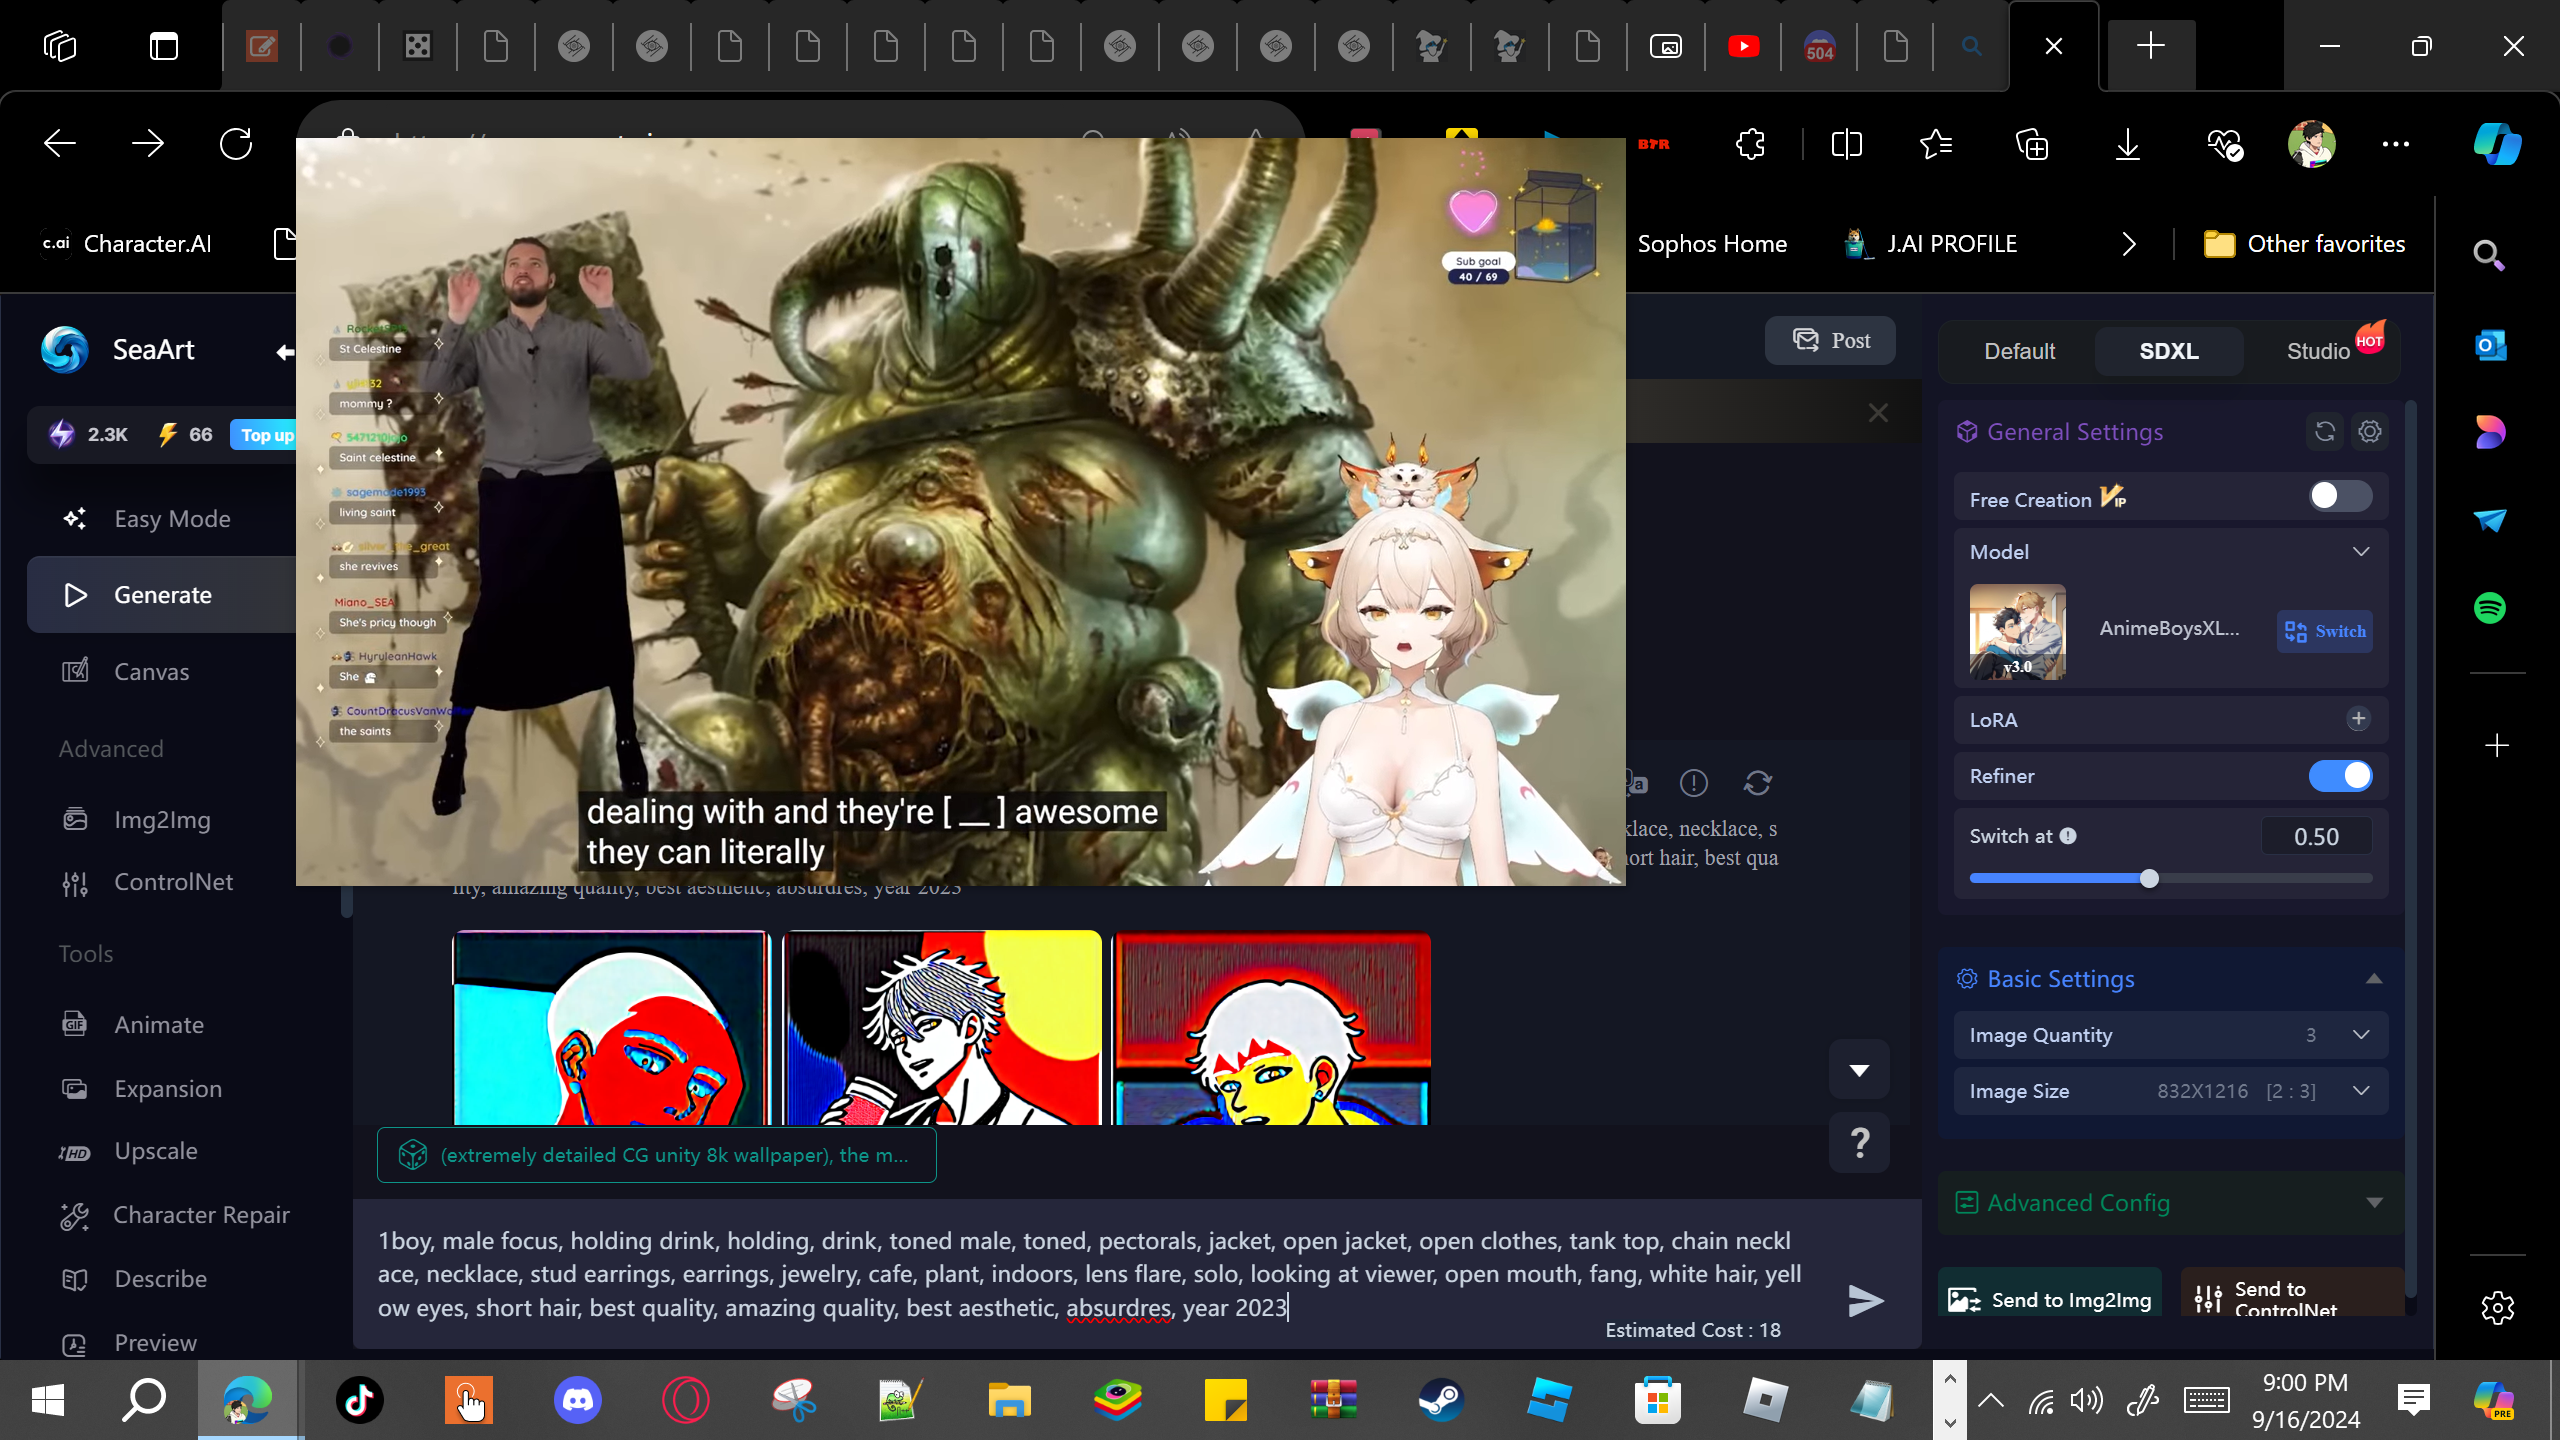This screenshot has width=2560, height=1440.
Task: Expand more bookmarks chevron
Action: (x=2128, y=244)
